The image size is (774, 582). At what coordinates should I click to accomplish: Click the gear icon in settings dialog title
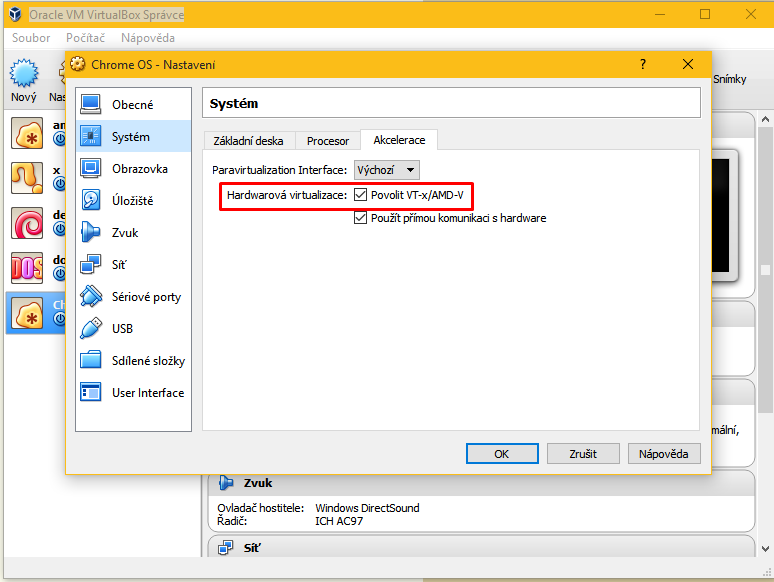pyautogui.click(x=77, y=64)
